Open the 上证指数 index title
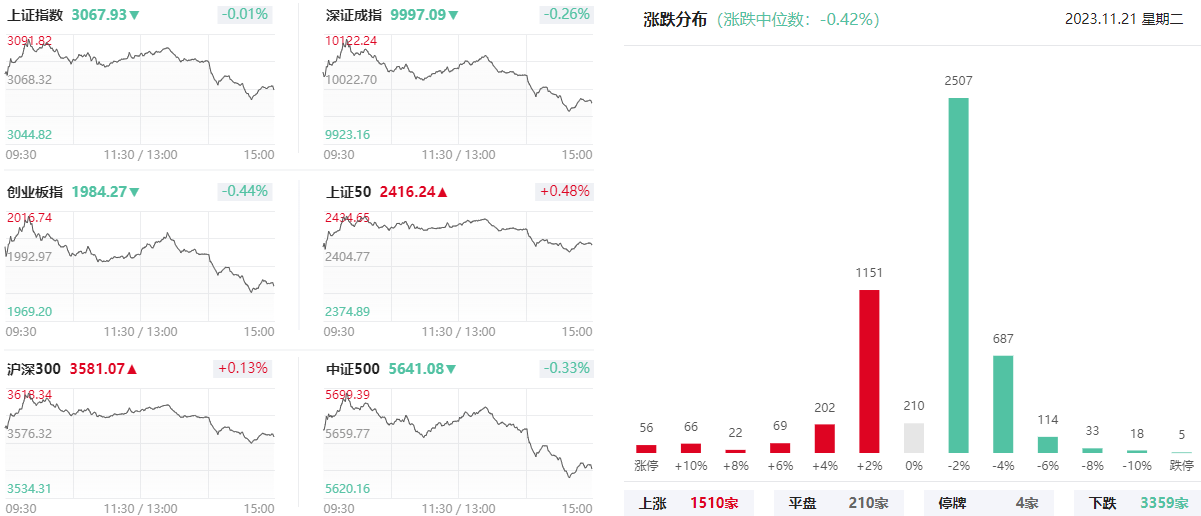The image size is (1201, 516). [35, 15]
